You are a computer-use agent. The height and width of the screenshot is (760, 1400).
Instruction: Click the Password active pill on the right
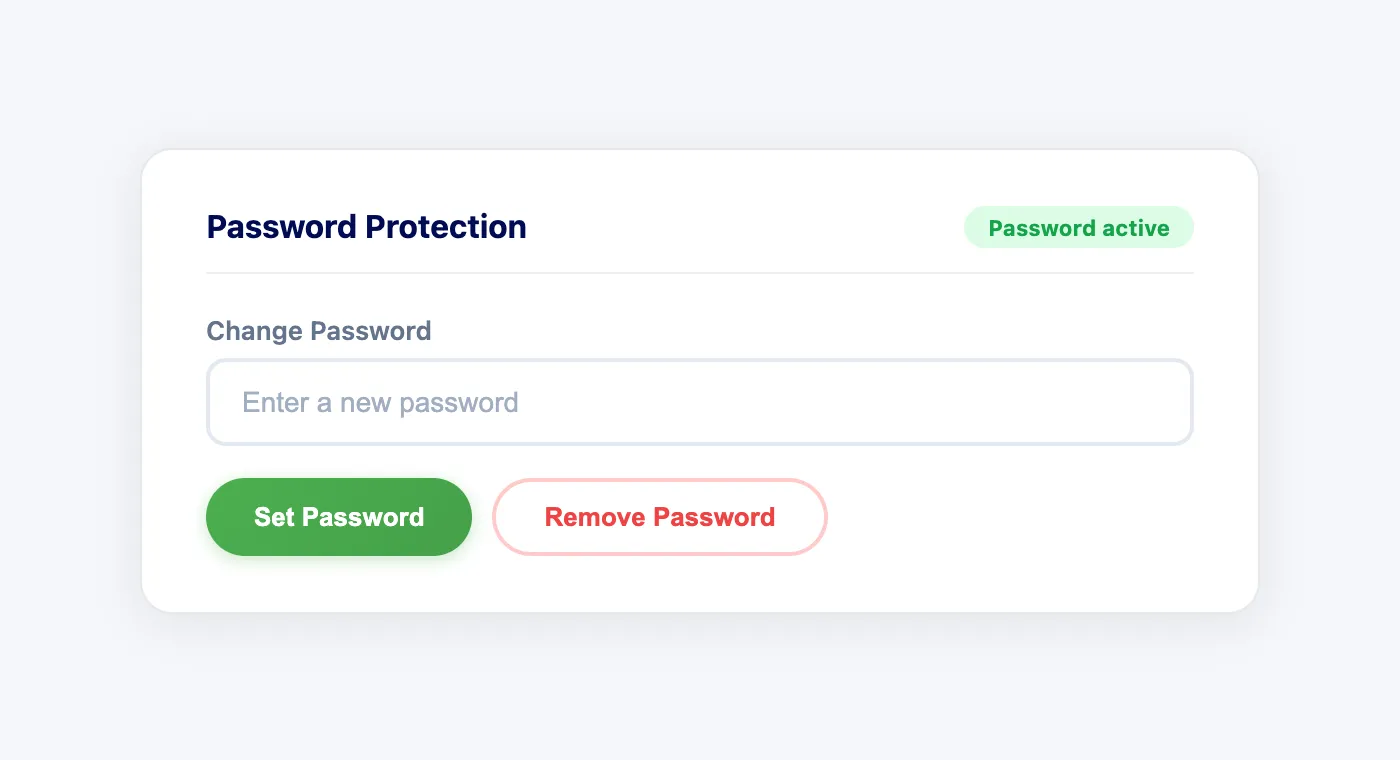pyautogui.click(x=1078, y=227)
